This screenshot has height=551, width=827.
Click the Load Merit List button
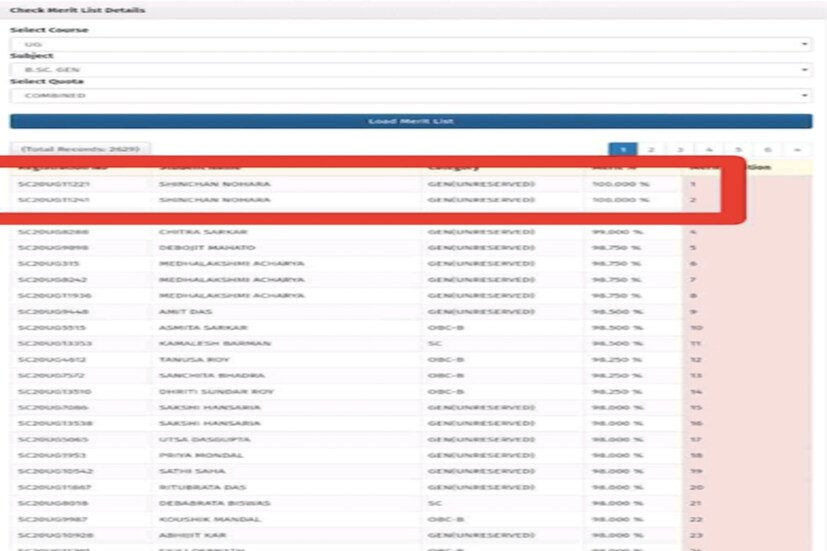click(410, 121)
